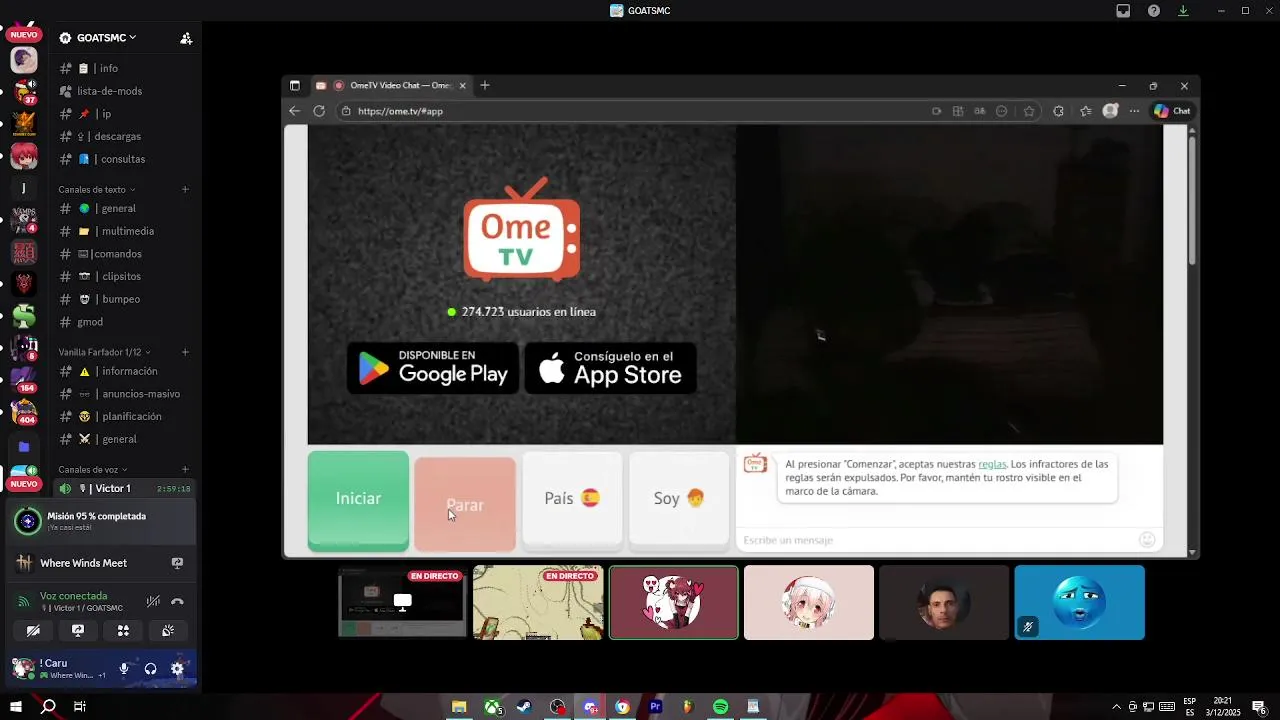Select the map stream thumbnail marked EN DIRECTO
This screenshot has width=1280, height=720.
538,603
